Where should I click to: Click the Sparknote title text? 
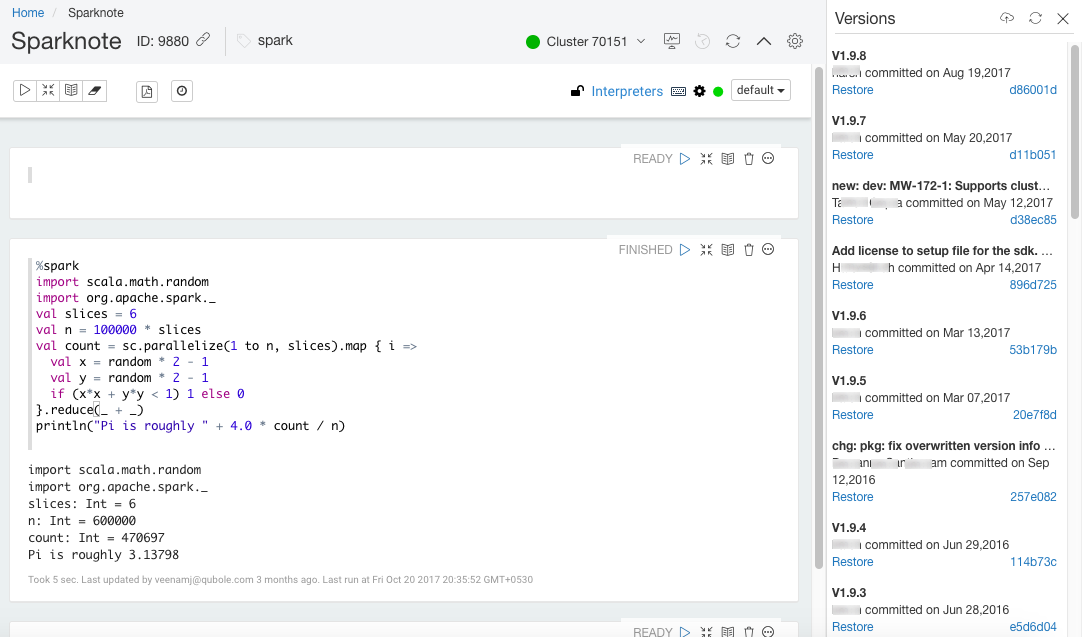[66, 41]
